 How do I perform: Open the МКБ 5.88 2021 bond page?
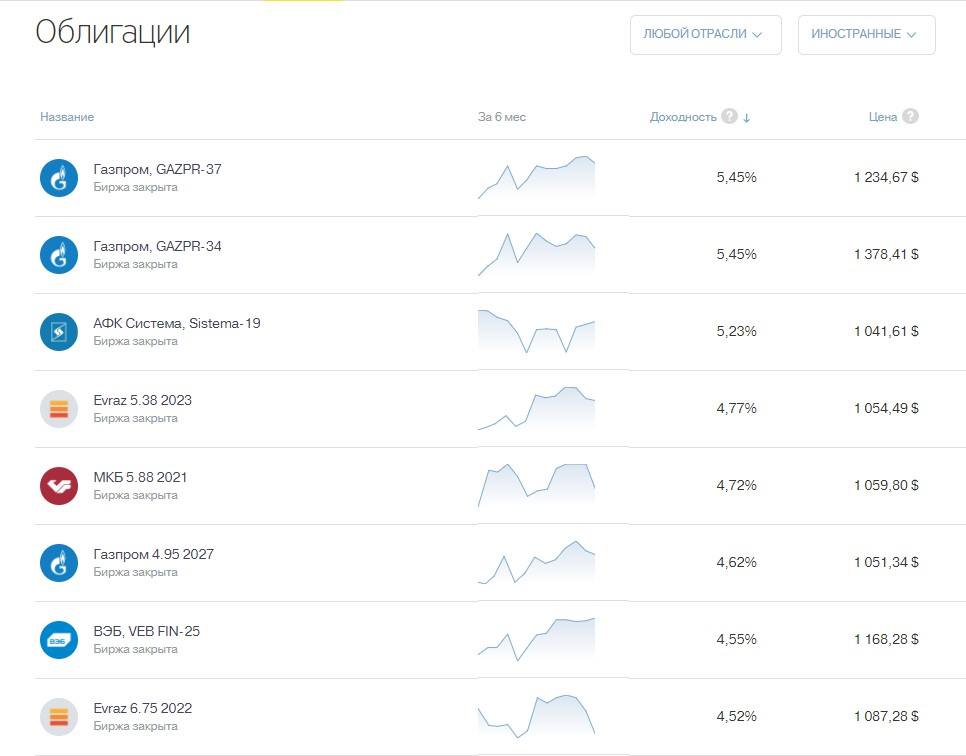pos(140,477)
